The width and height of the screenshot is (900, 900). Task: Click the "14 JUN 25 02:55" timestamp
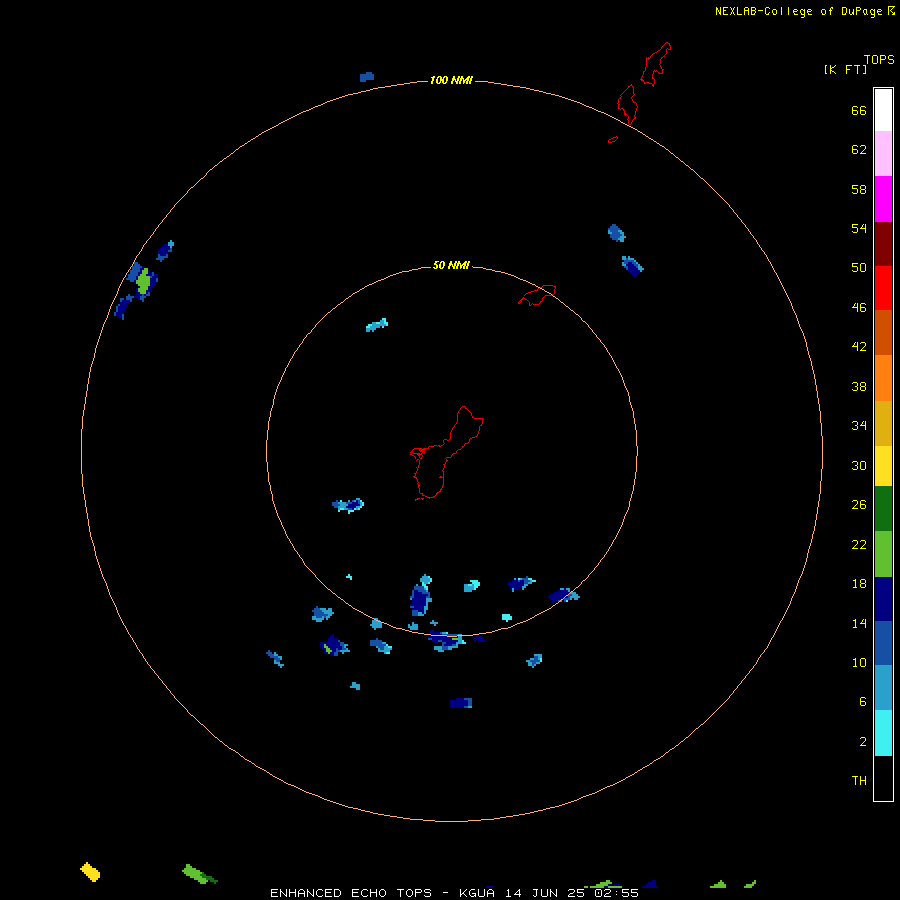coord(572,893)
